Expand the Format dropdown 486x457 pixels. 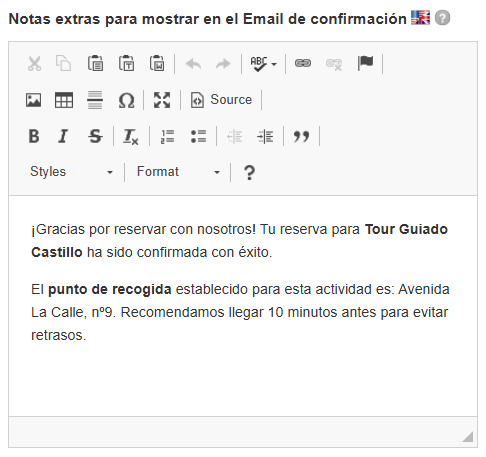coord(178,172)
